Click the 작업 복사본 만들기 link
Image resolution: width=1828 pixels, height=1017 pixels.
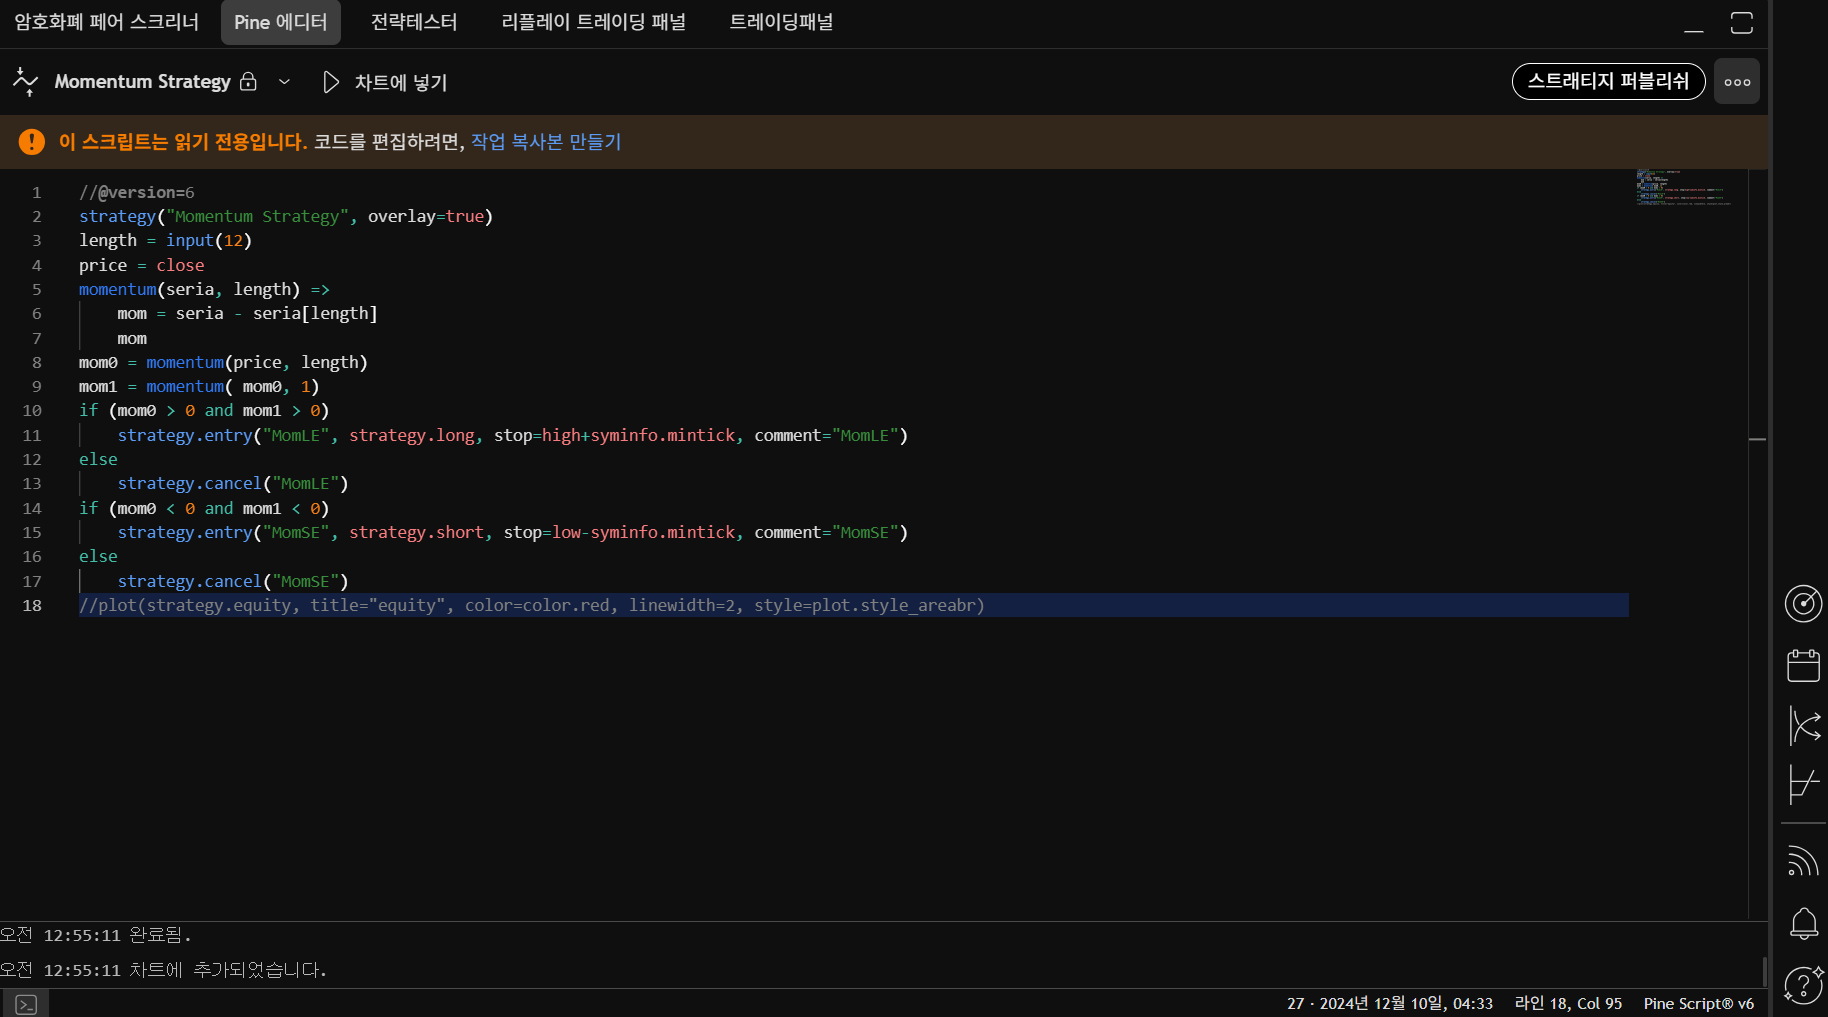pyautogui.click(x=546, y=142)
